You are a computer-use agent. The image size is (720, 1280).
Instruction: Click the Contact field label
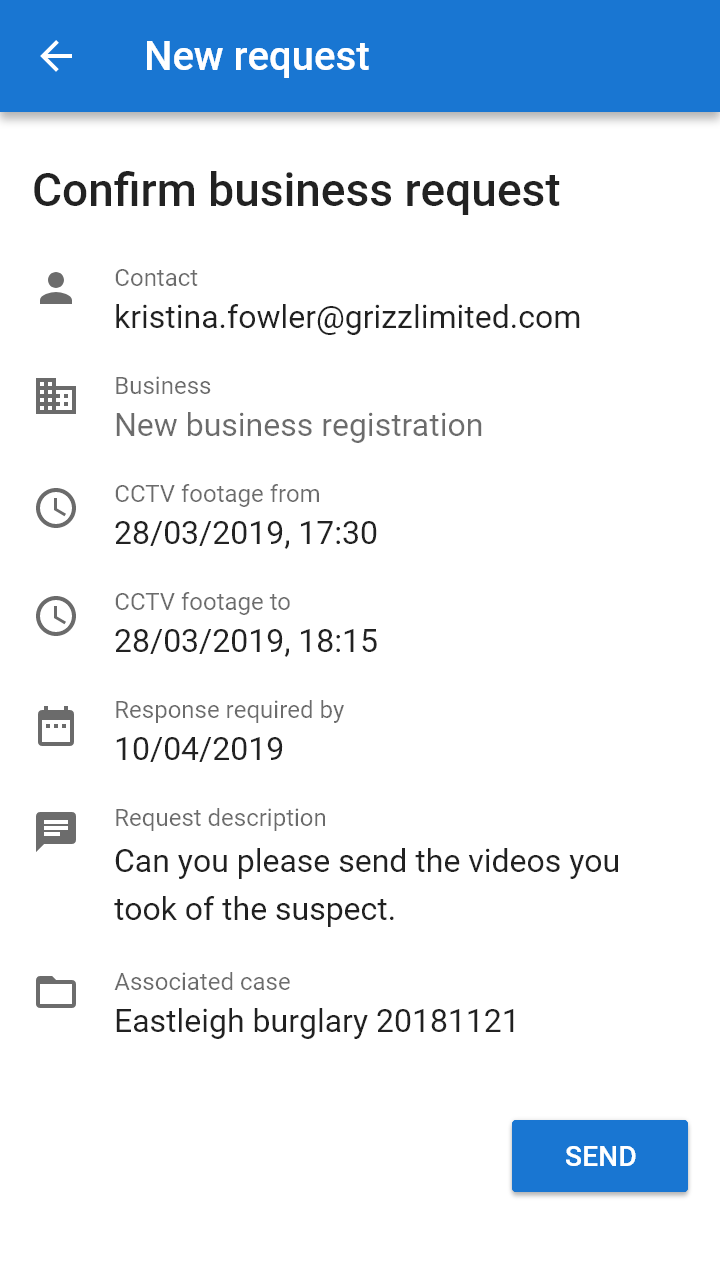point(156,278)
